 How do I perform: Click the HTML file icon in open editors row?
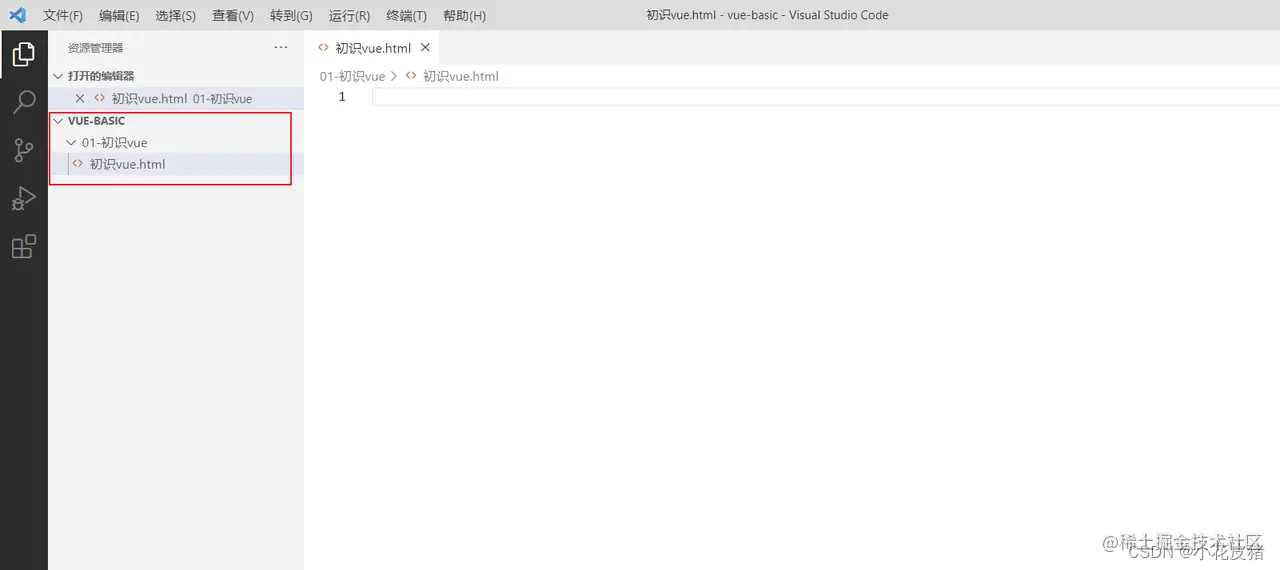(x=99, y=98)
